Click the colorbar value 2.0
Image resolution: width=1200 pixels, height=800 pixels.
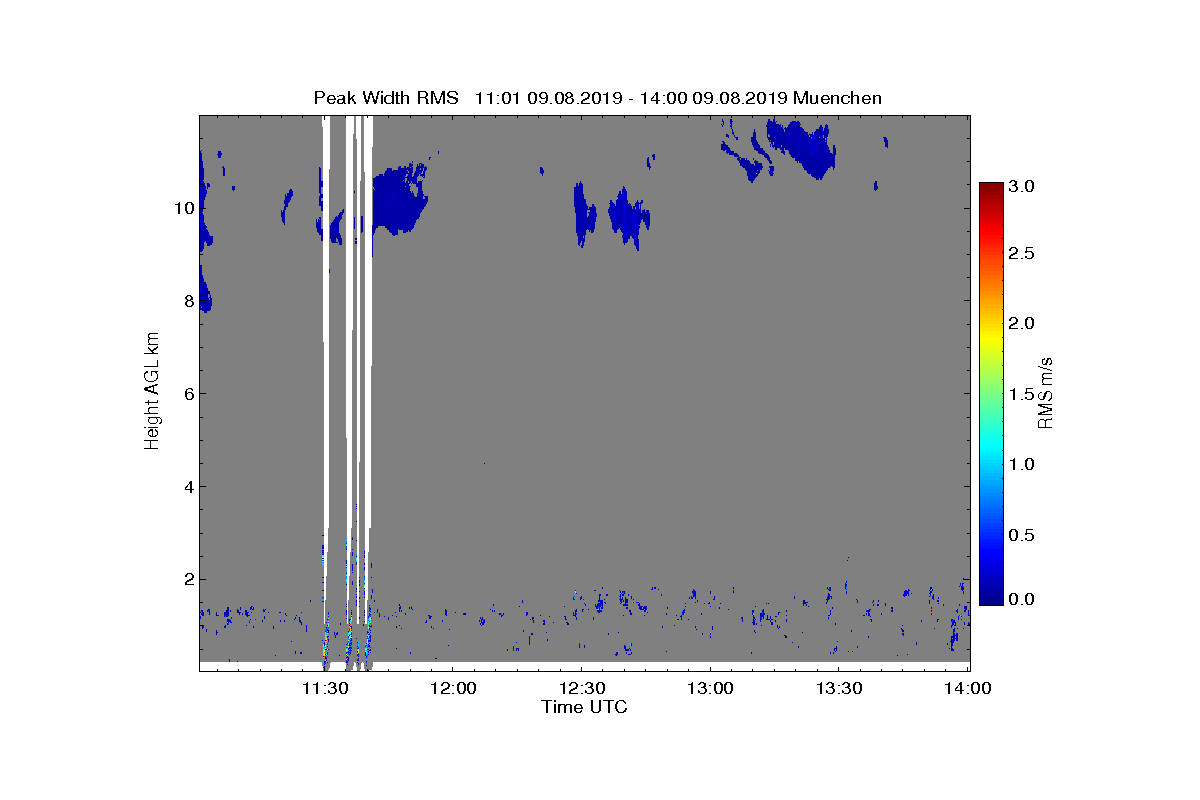click(1022, 323)
